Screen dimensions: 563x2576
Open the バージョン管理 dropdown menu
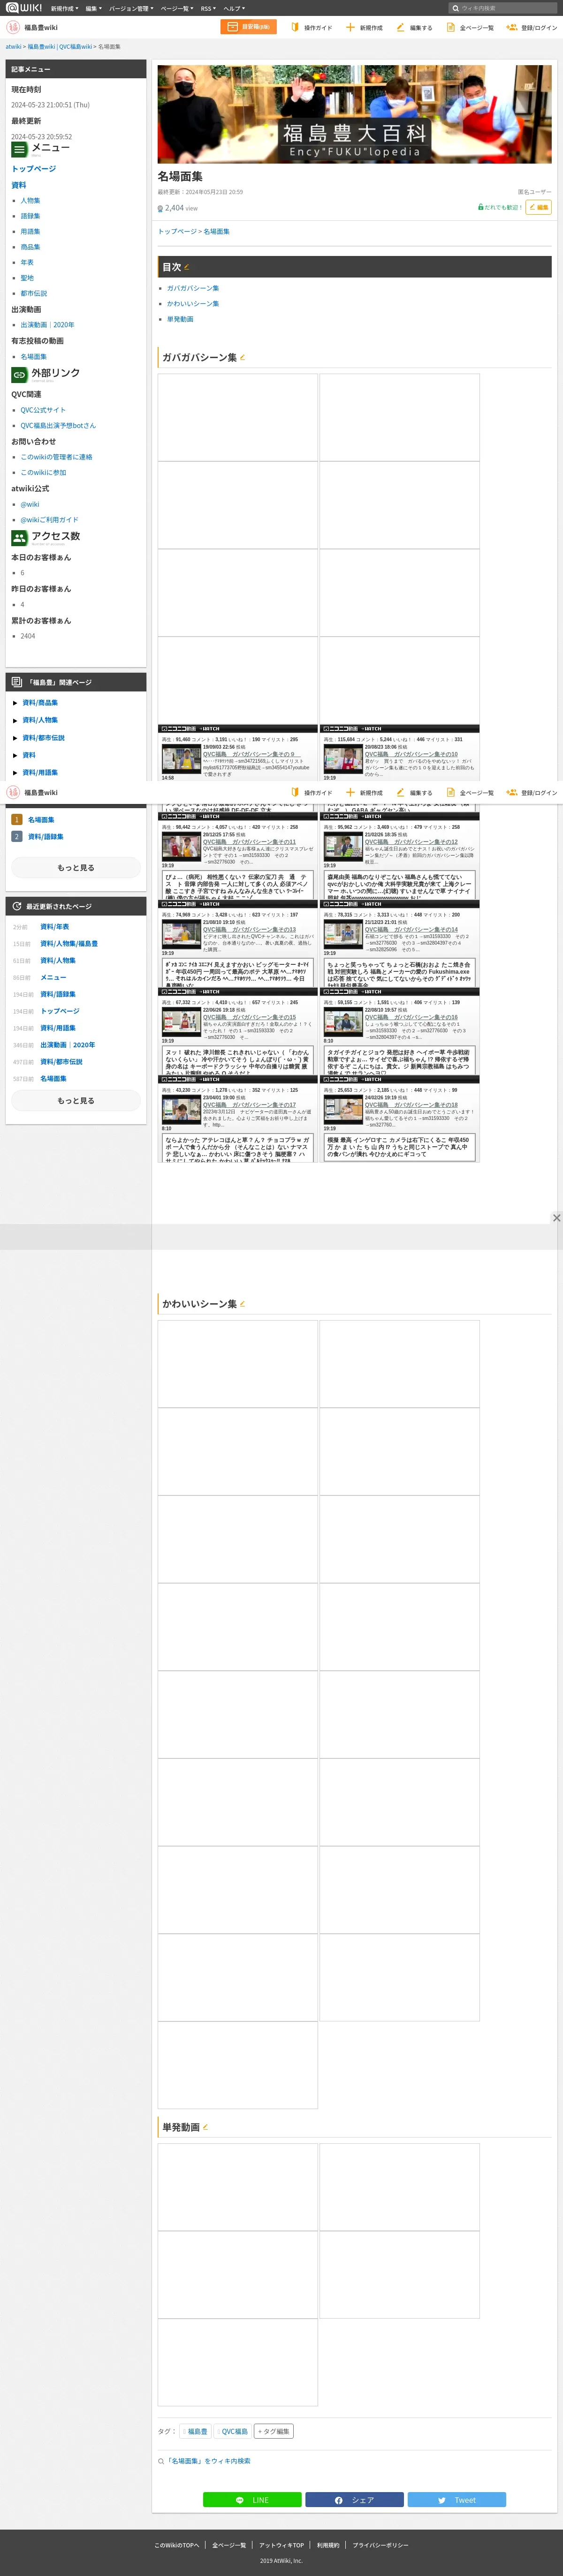coord(131,8)
